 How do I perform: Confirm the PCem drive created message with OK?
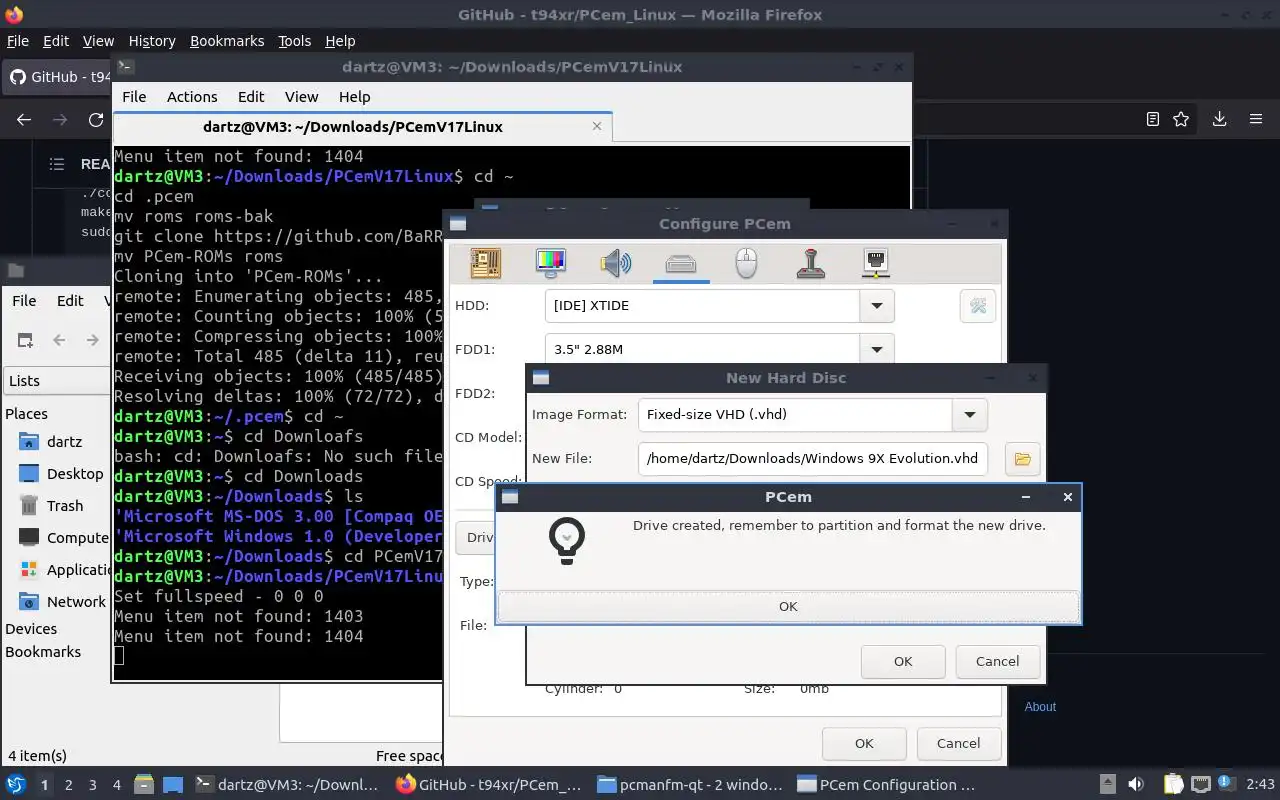(788, 607)
